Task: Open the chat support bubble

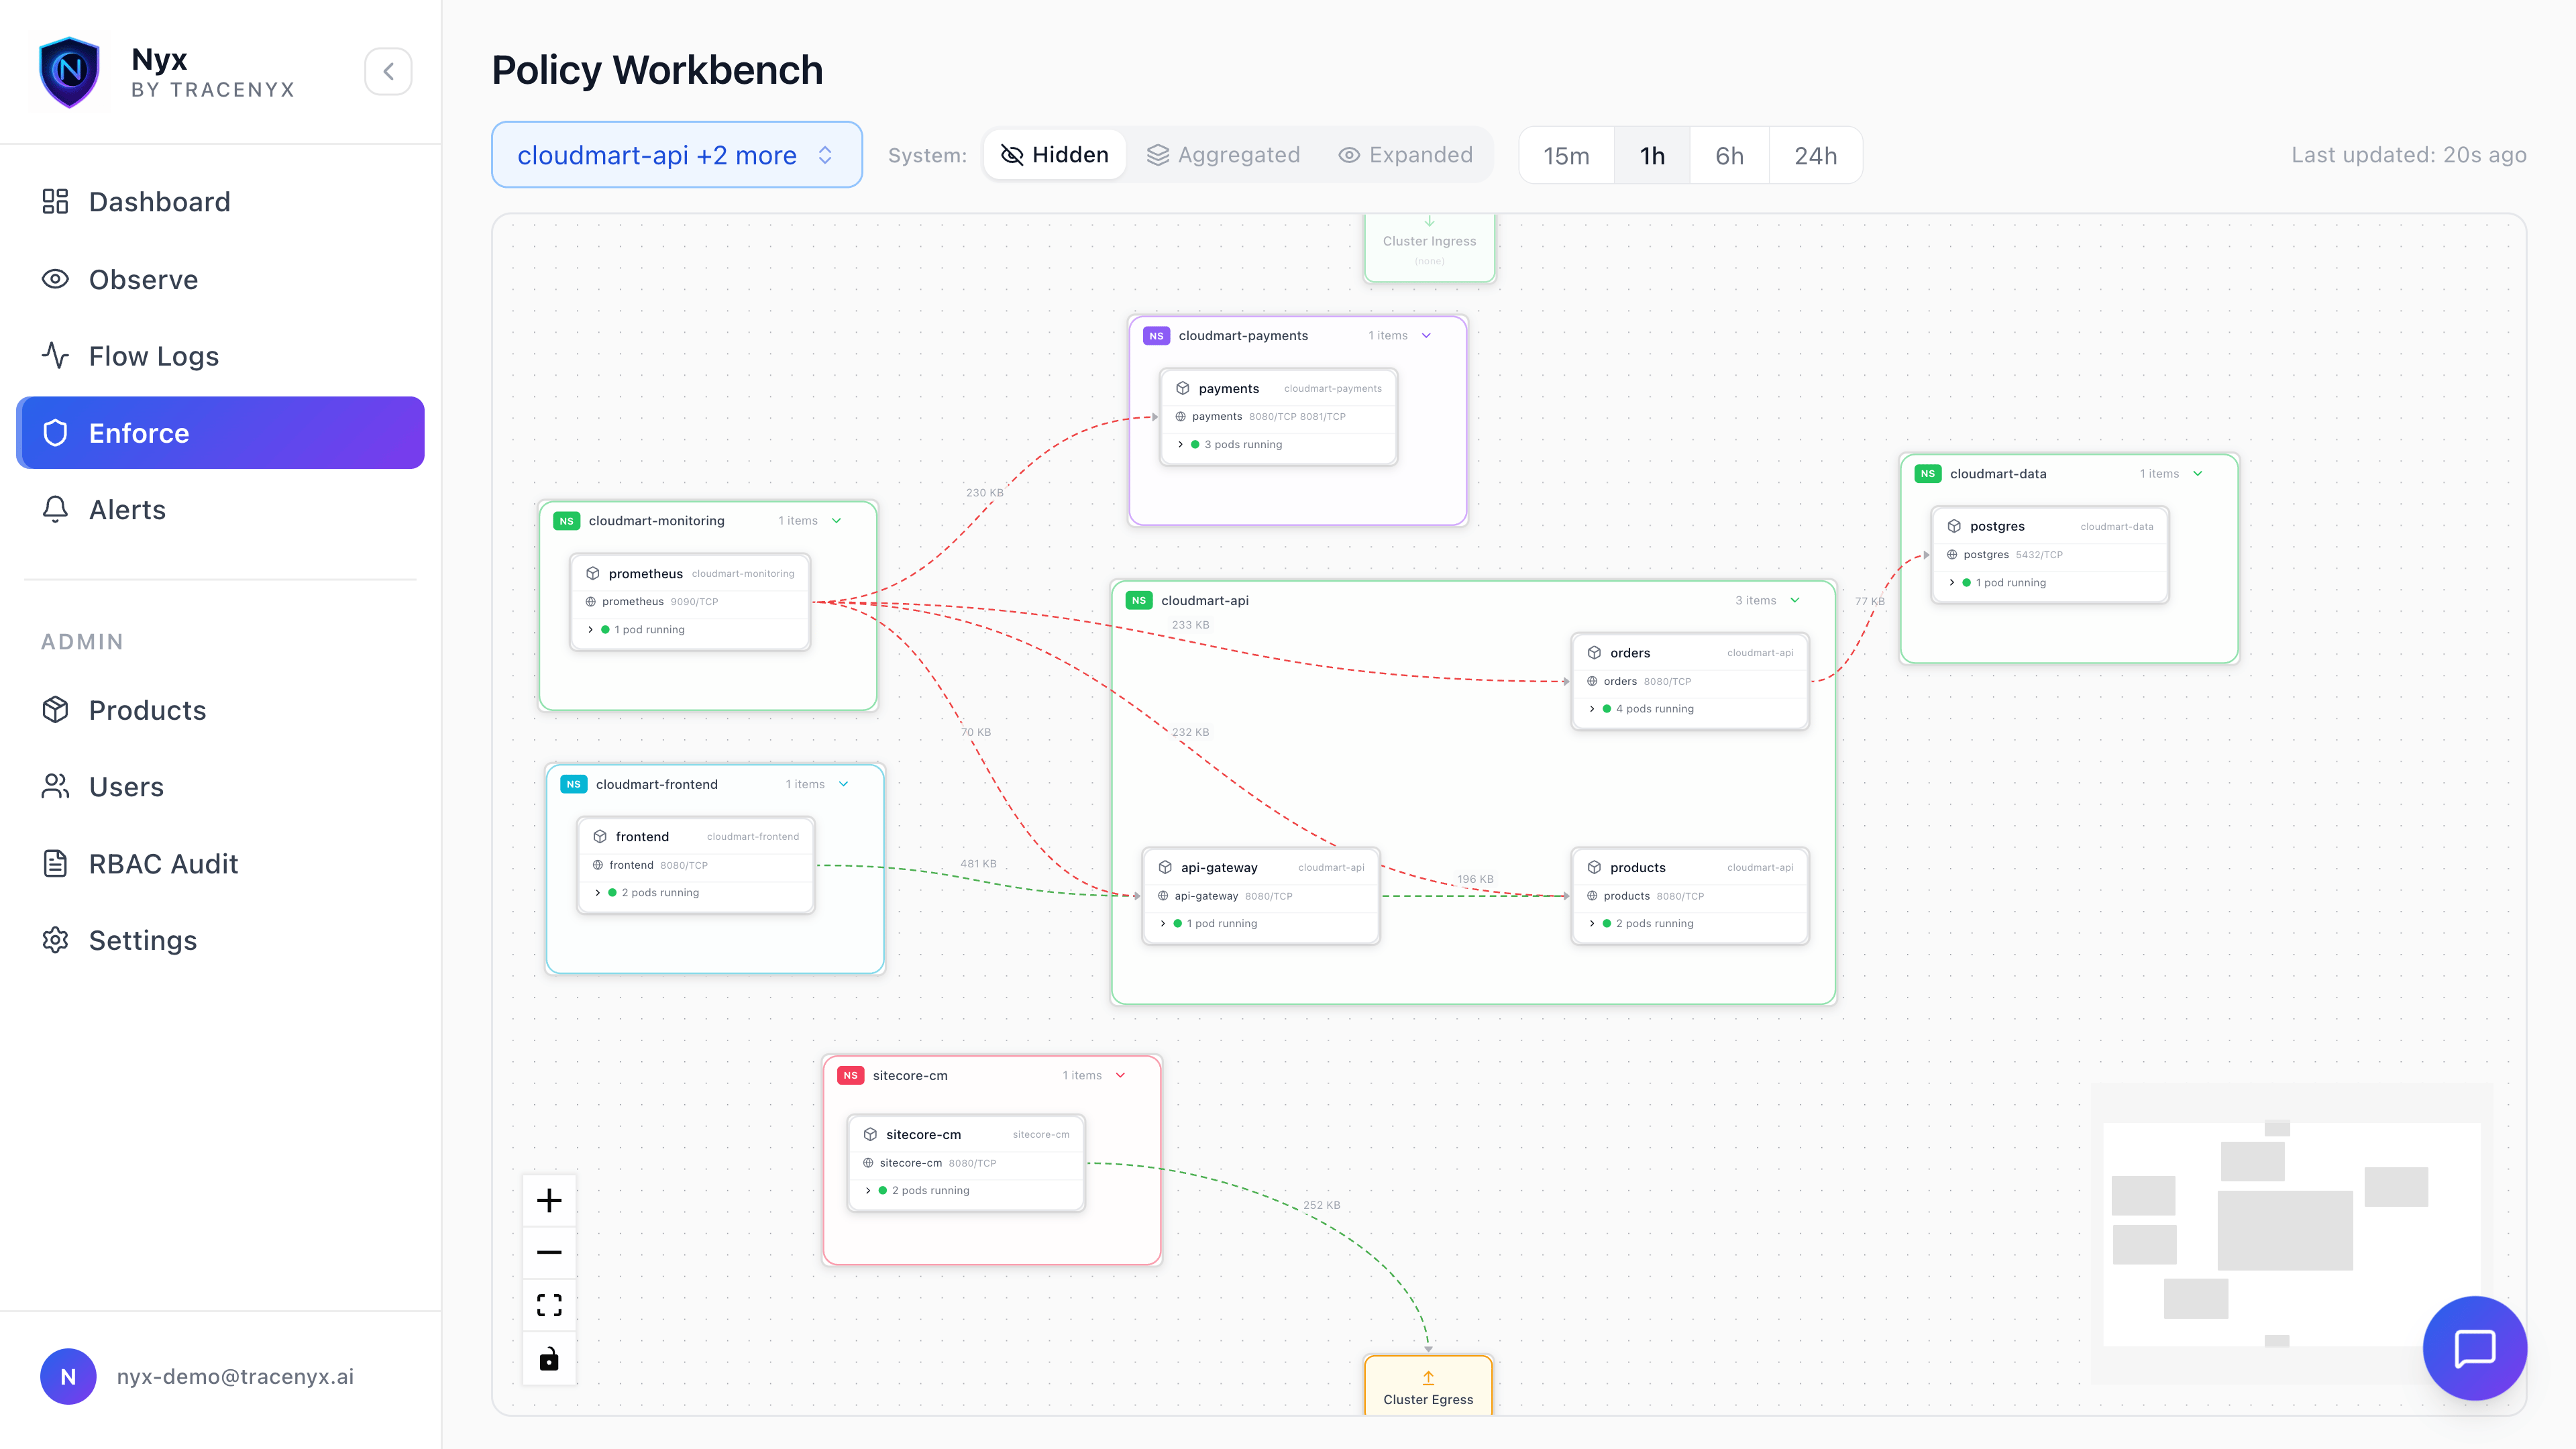Action: coord(2475,1348)
